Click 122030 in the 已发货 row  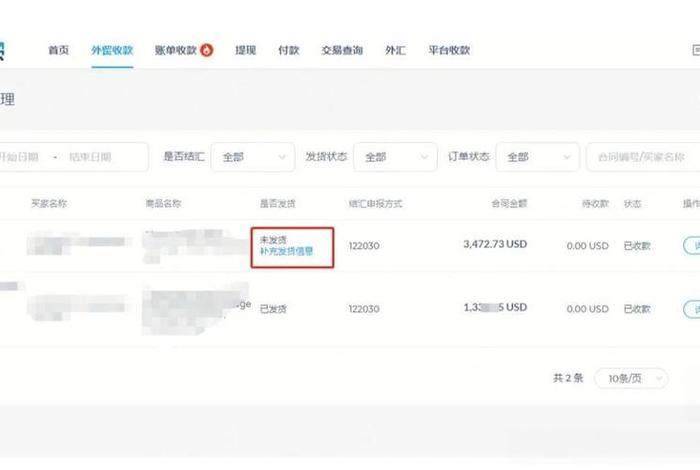[364, 308]
